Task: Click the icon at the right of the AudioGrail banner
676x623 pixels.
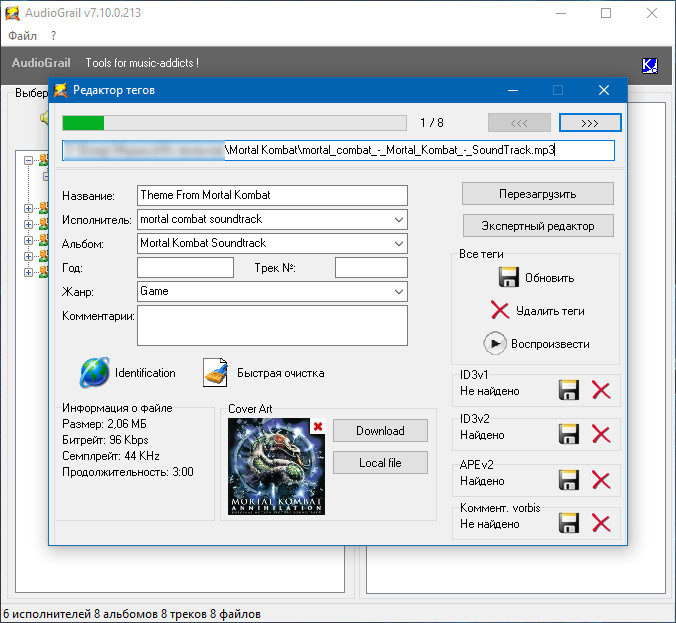Action: (650, 66)
